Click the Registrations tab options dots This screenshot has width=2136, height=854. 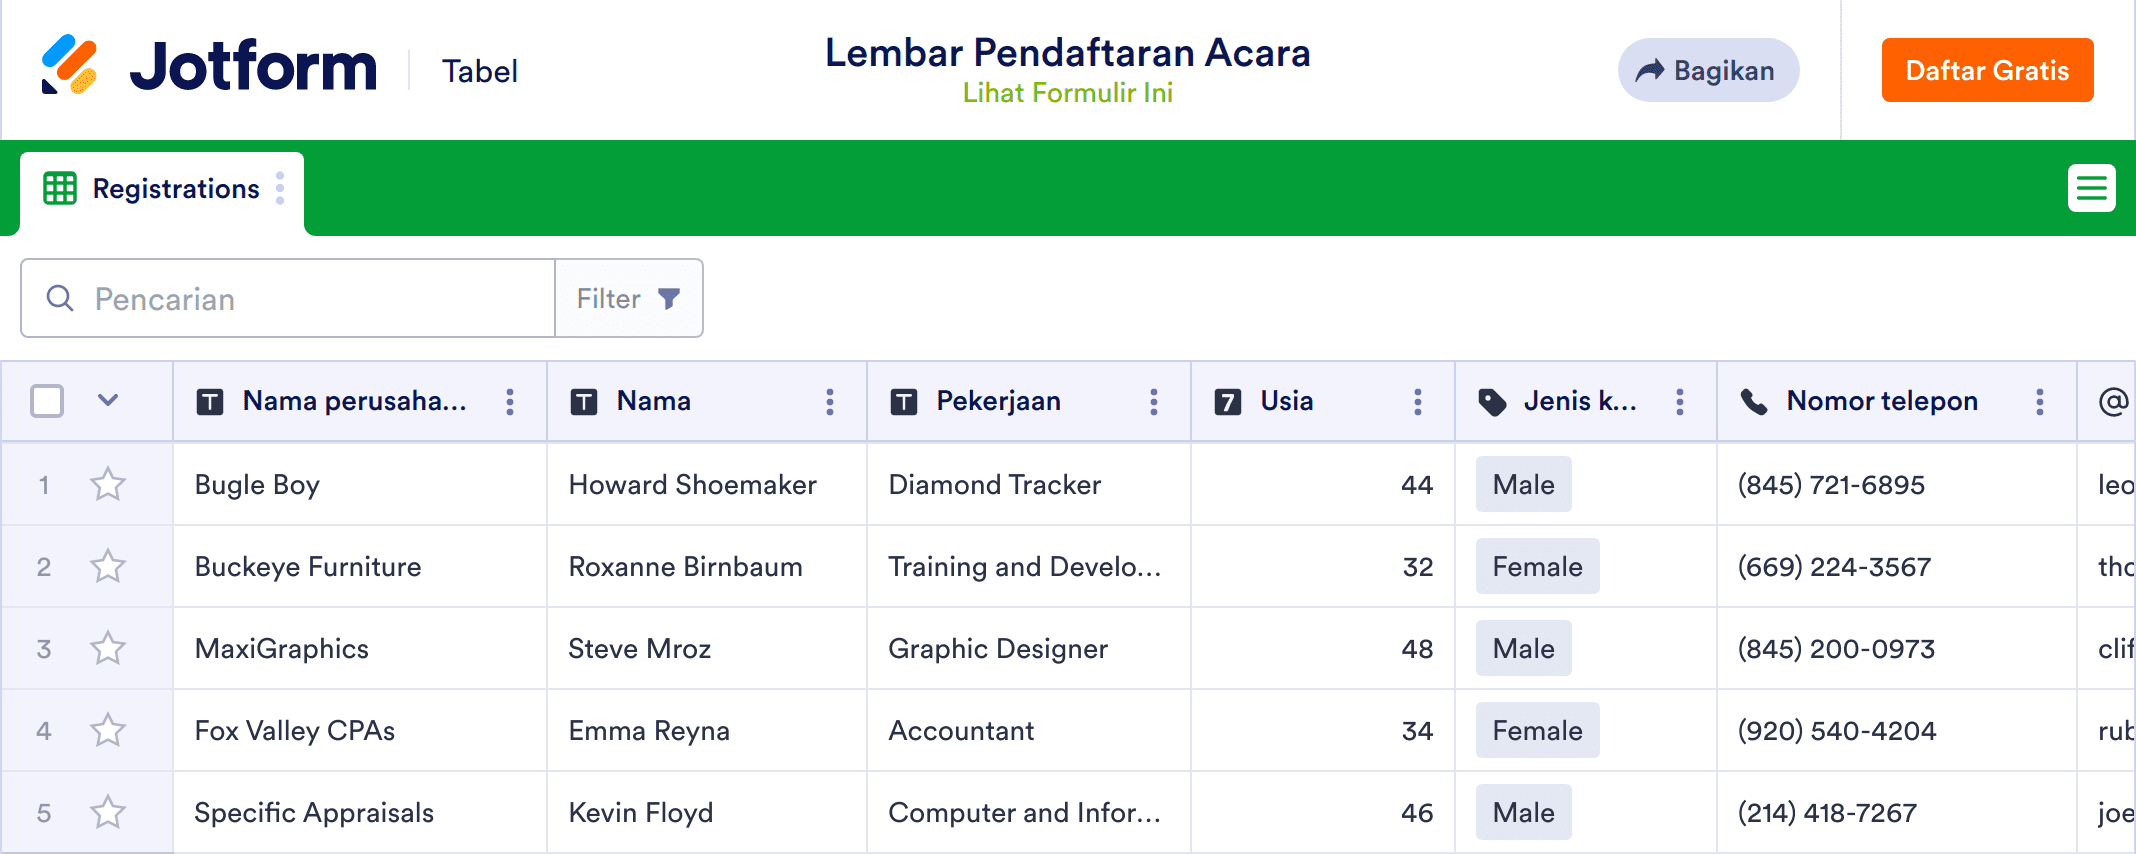[x=280, y=188]
